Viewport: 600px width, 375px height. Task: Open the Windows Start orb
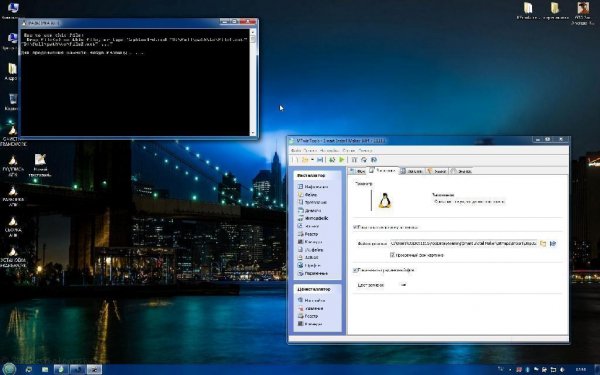10,368
